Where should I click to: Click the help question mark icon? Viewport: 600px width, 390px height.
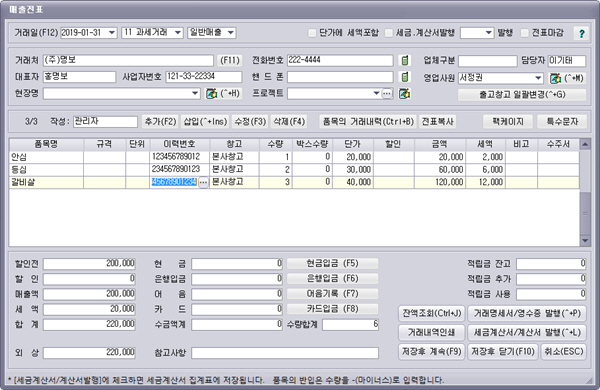[582, 33]
